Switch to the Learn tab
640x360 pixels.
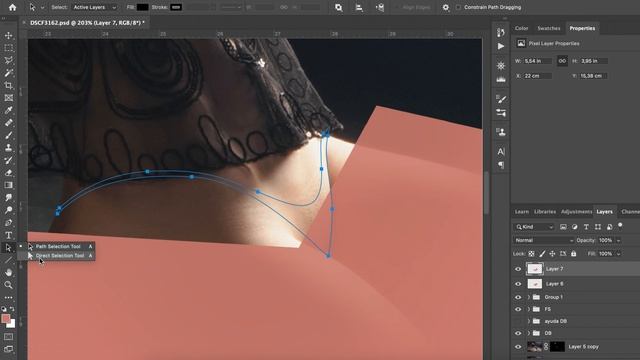(x=522, y=211)
